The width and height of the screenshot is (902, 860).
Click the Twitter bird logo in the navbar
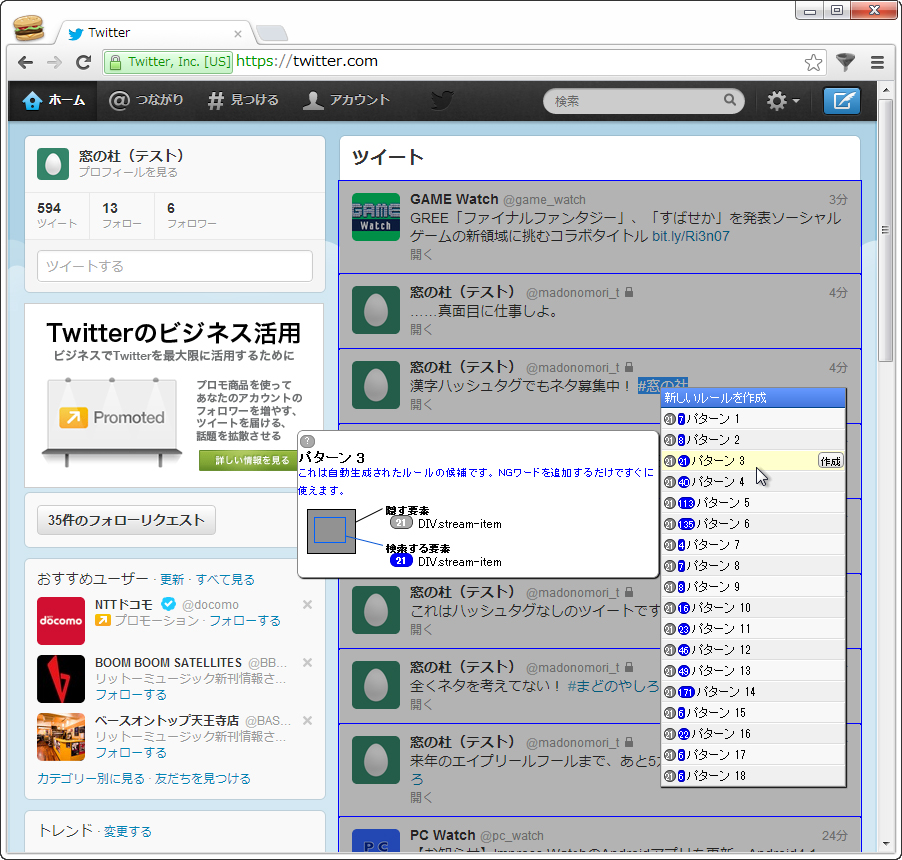442,100
